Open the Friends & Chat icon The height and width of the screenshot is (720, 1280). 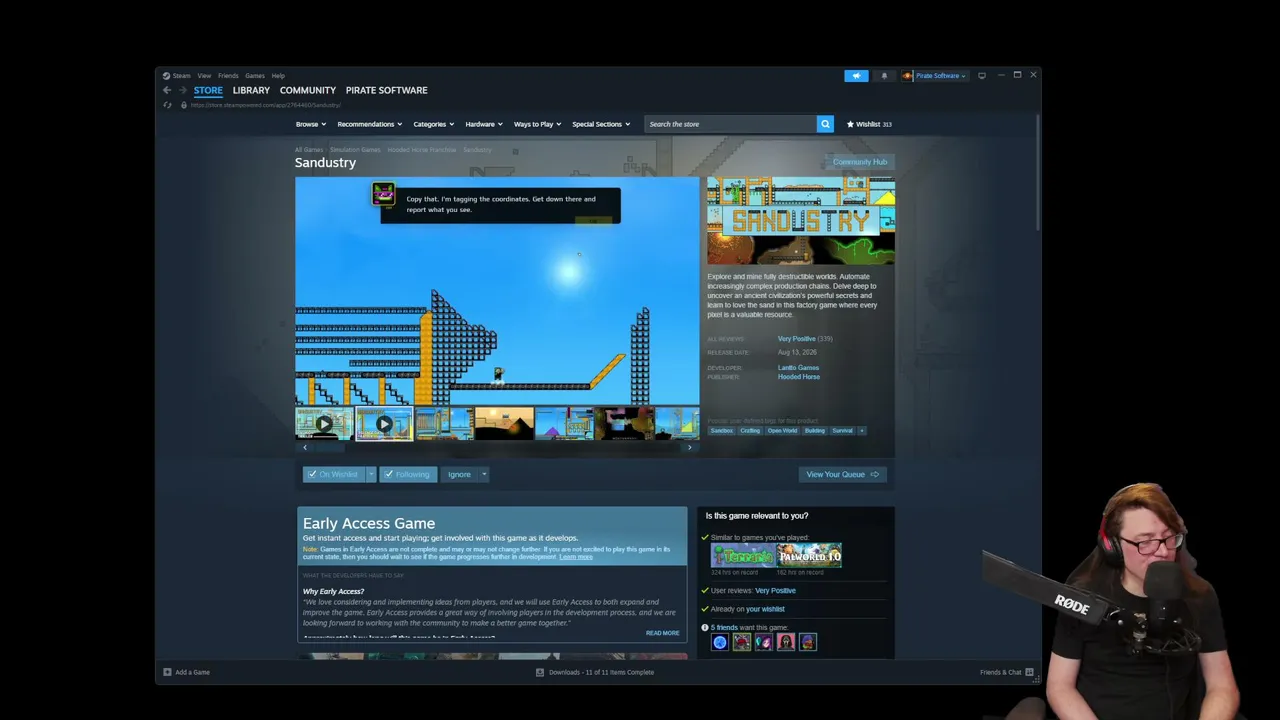[1029, 672]
